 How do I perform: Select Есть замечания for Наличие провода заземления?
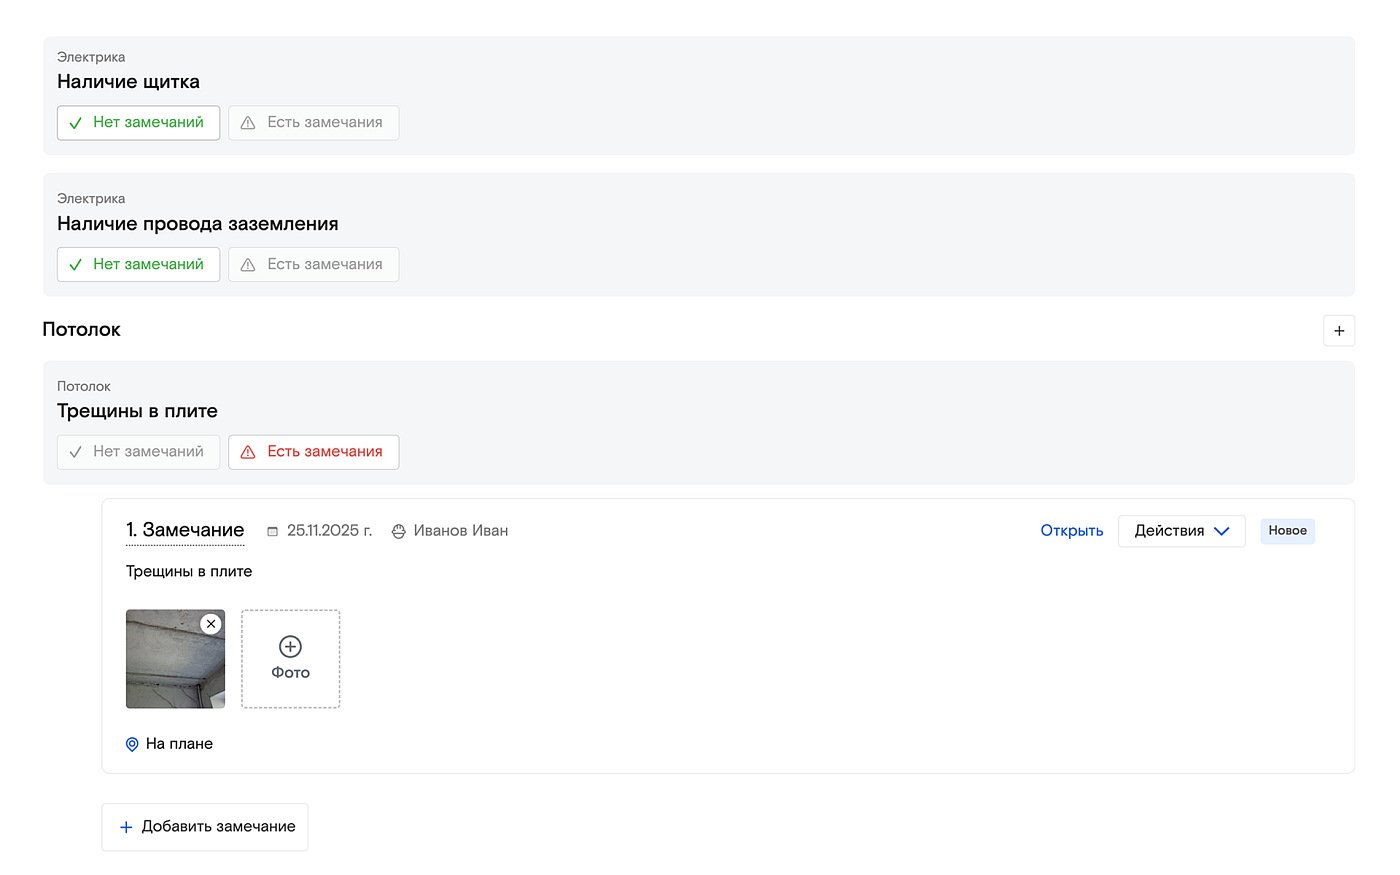point(313,265)
